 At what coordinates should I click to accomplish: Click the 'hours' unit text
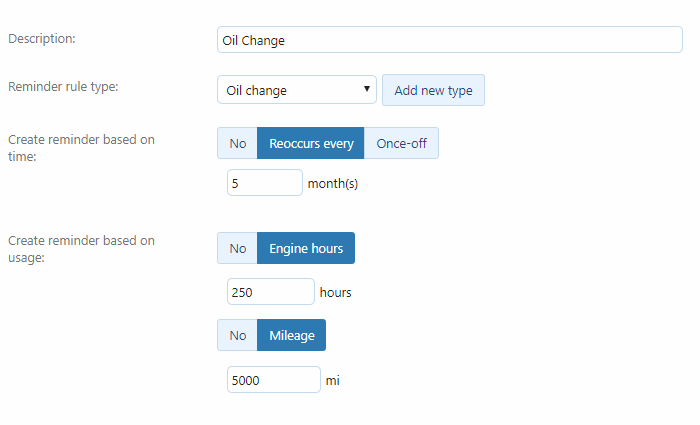coord(336,292)
